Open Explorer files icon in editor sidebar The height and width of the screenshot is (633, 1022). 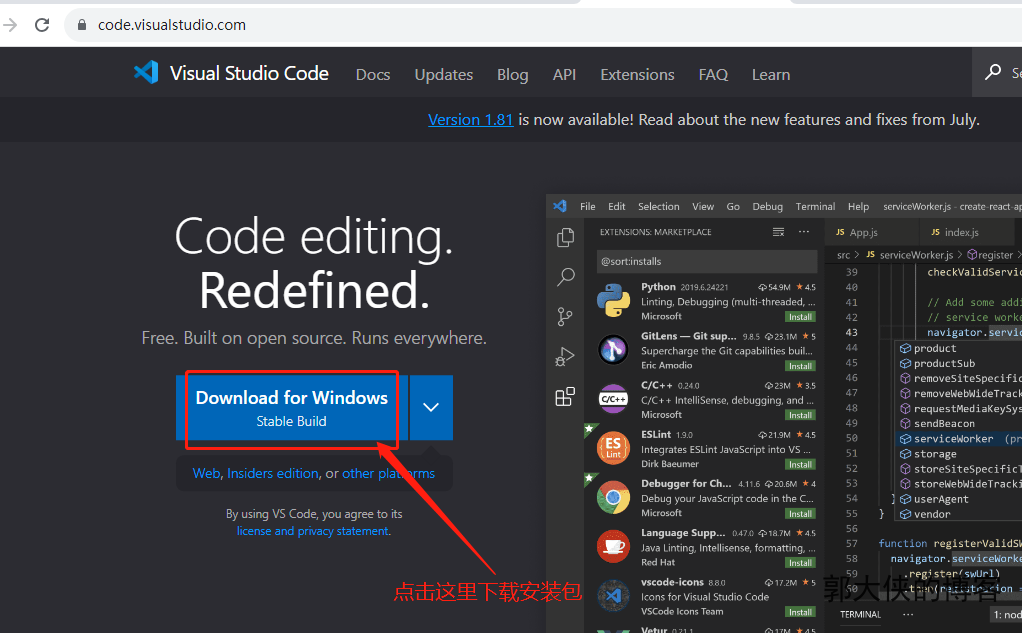tap(565, 237)
